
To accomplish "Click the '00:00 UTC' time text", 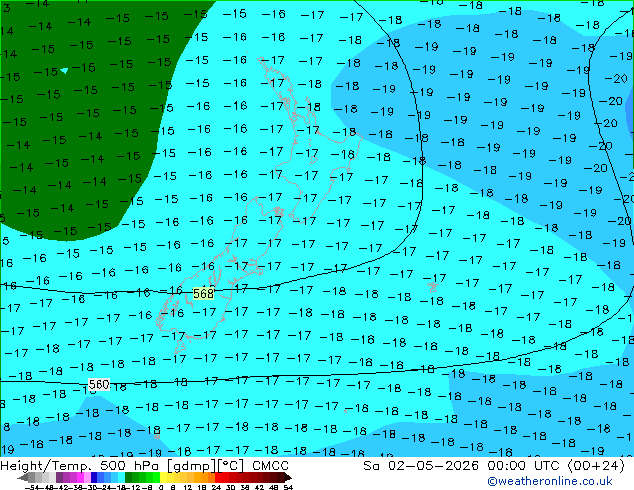I will (x=525, y=466).
